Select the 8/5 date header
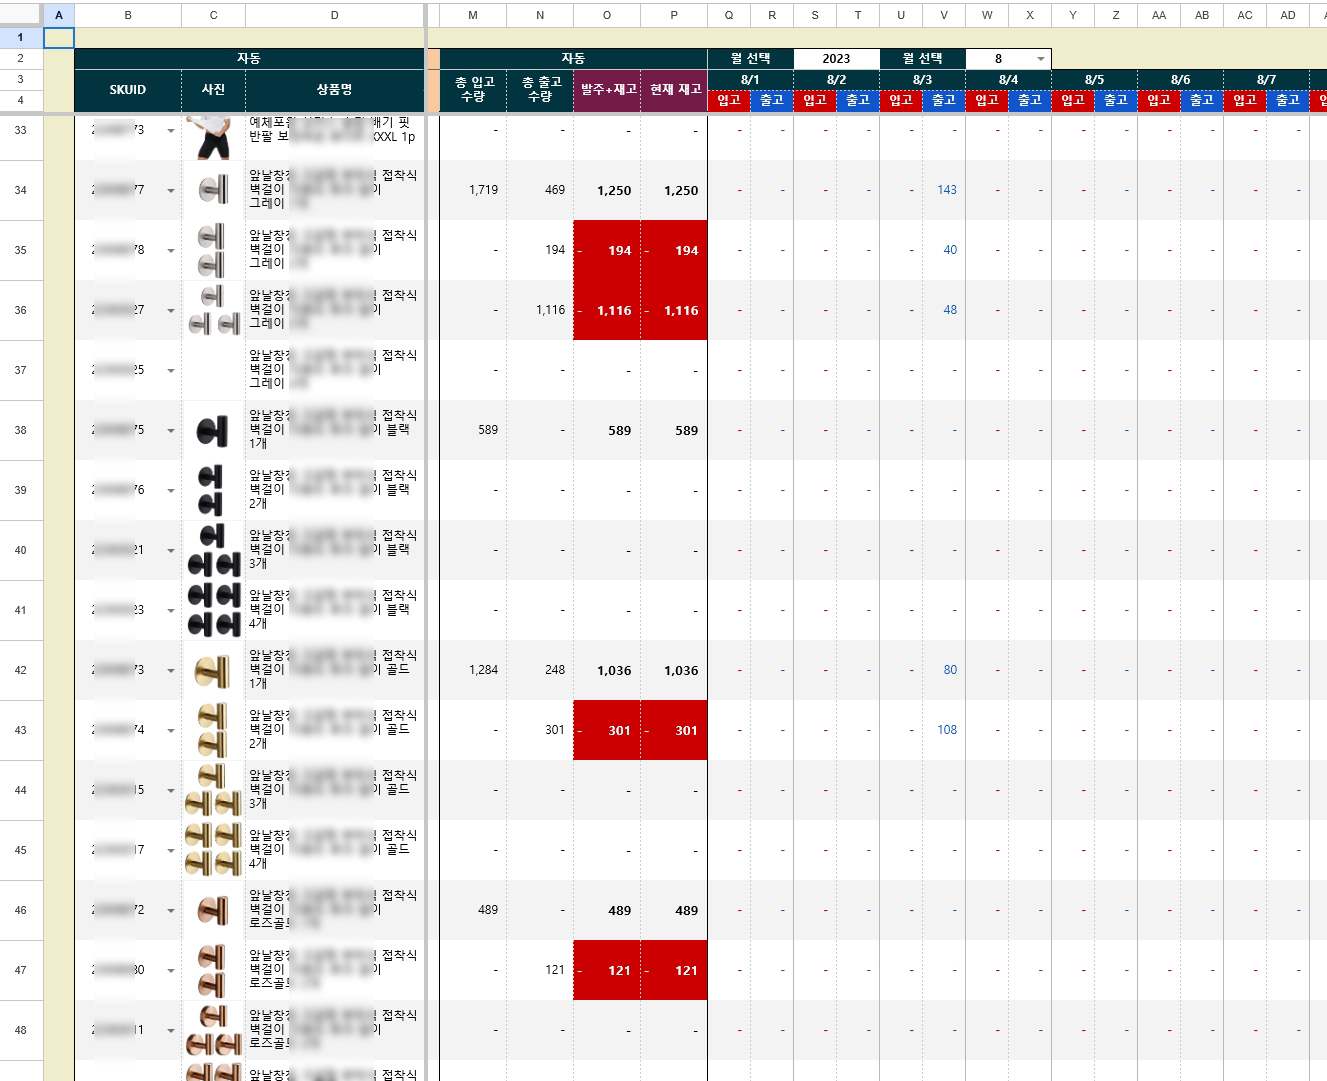Image resolution: width=1327 pixels, height=1081 pixels. coord(1094,80)
